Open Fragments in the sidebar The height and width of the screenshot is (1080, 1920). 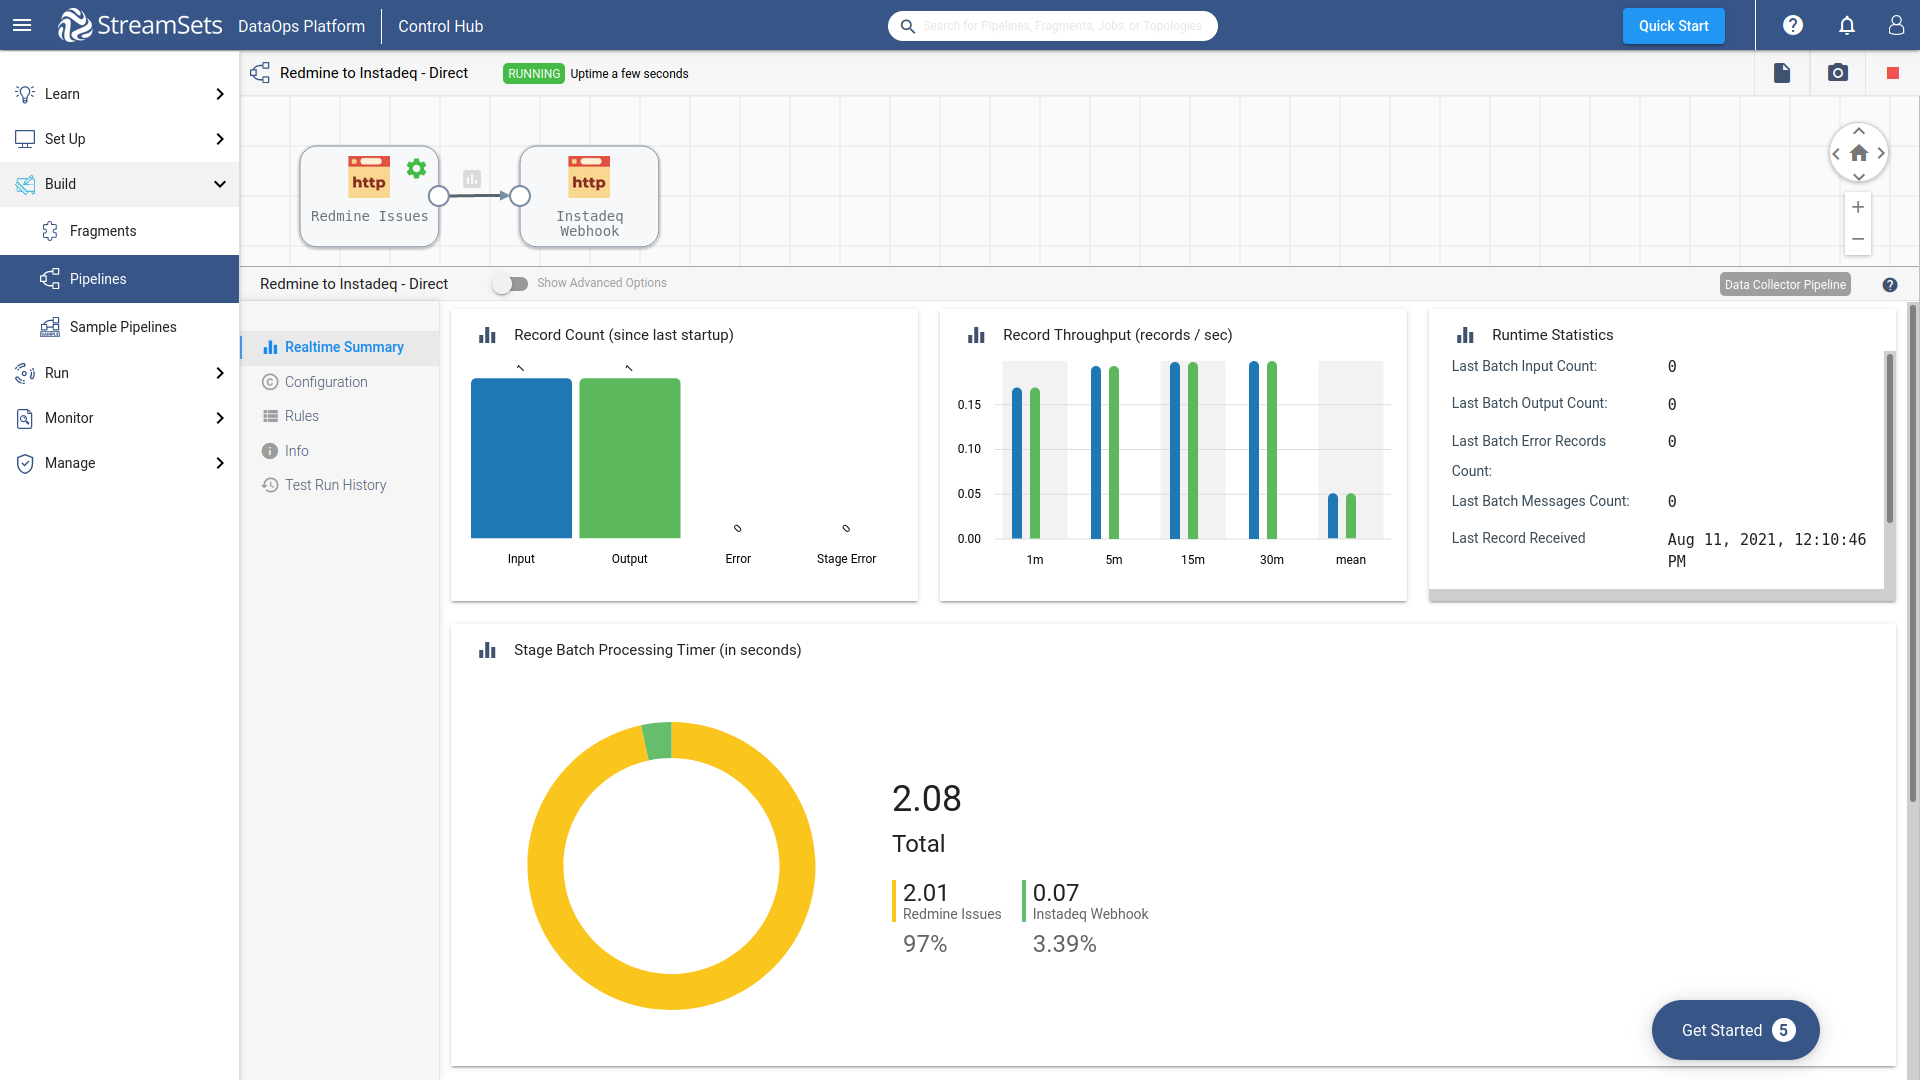tap(119, 231)
